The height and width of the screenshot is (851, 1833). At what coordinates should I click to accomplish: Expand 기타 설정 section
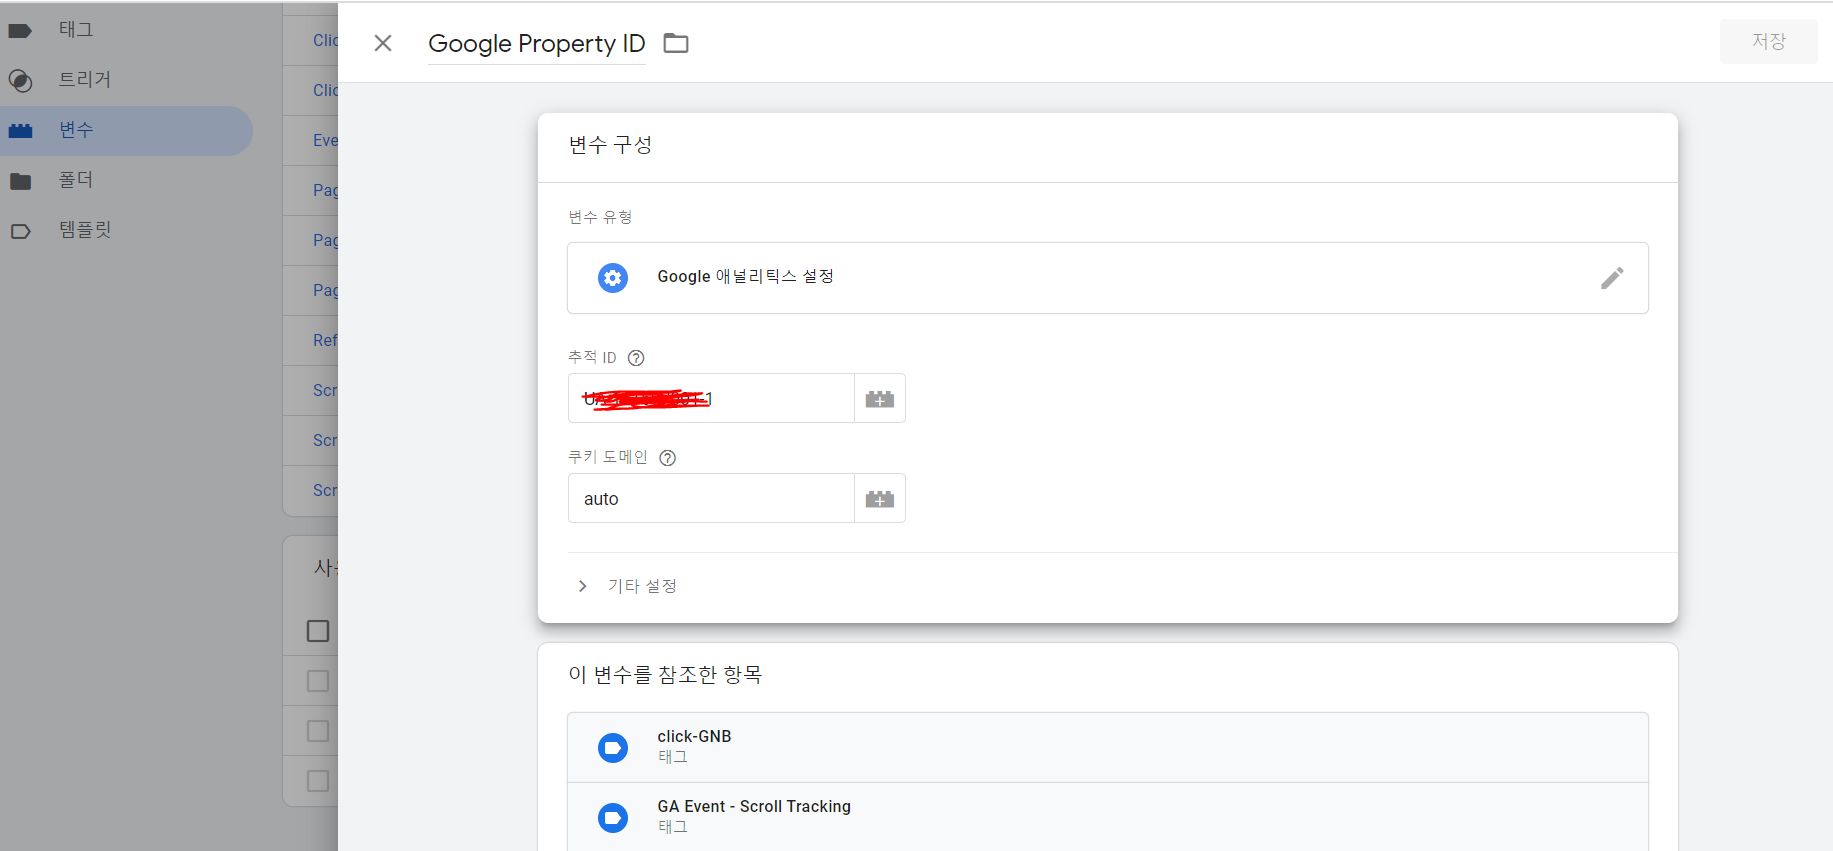pos(628,586)
